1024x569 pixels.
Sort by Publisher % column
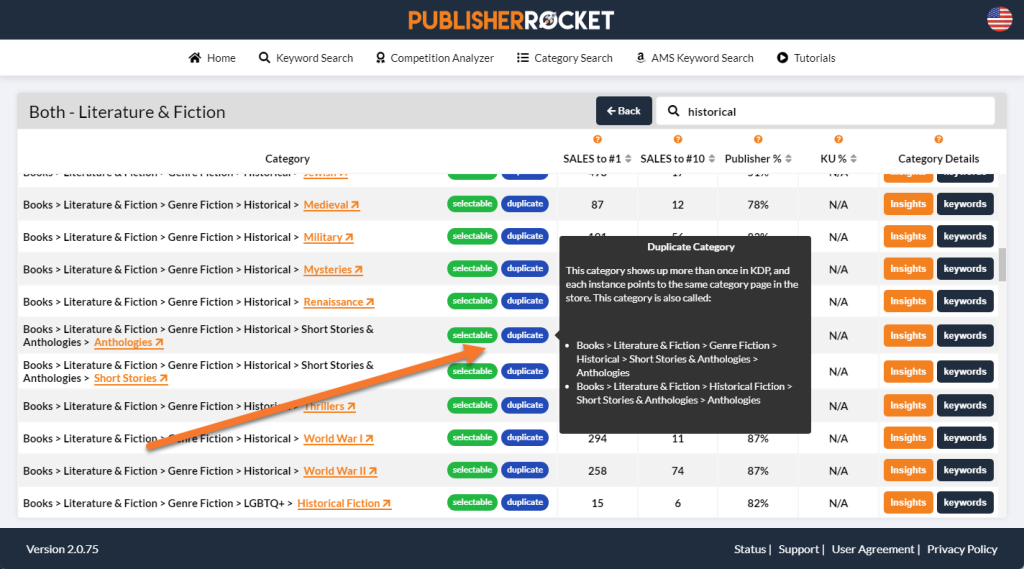click(x=758, y=158)
